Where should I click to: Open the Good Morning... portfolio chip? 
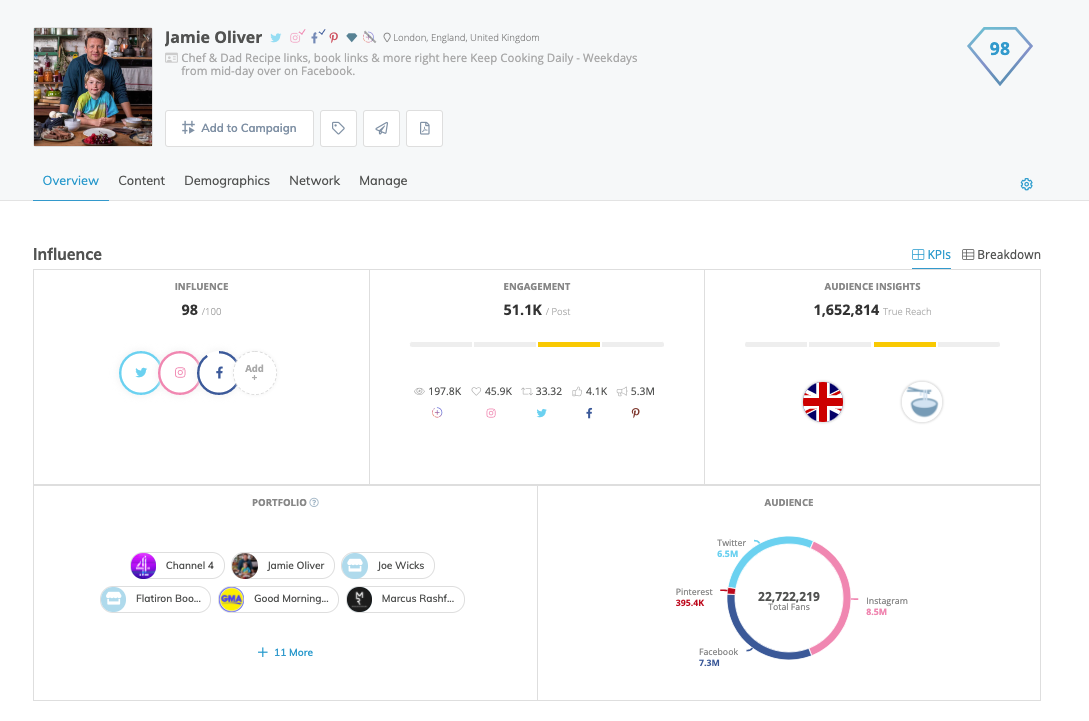(279, 599)
